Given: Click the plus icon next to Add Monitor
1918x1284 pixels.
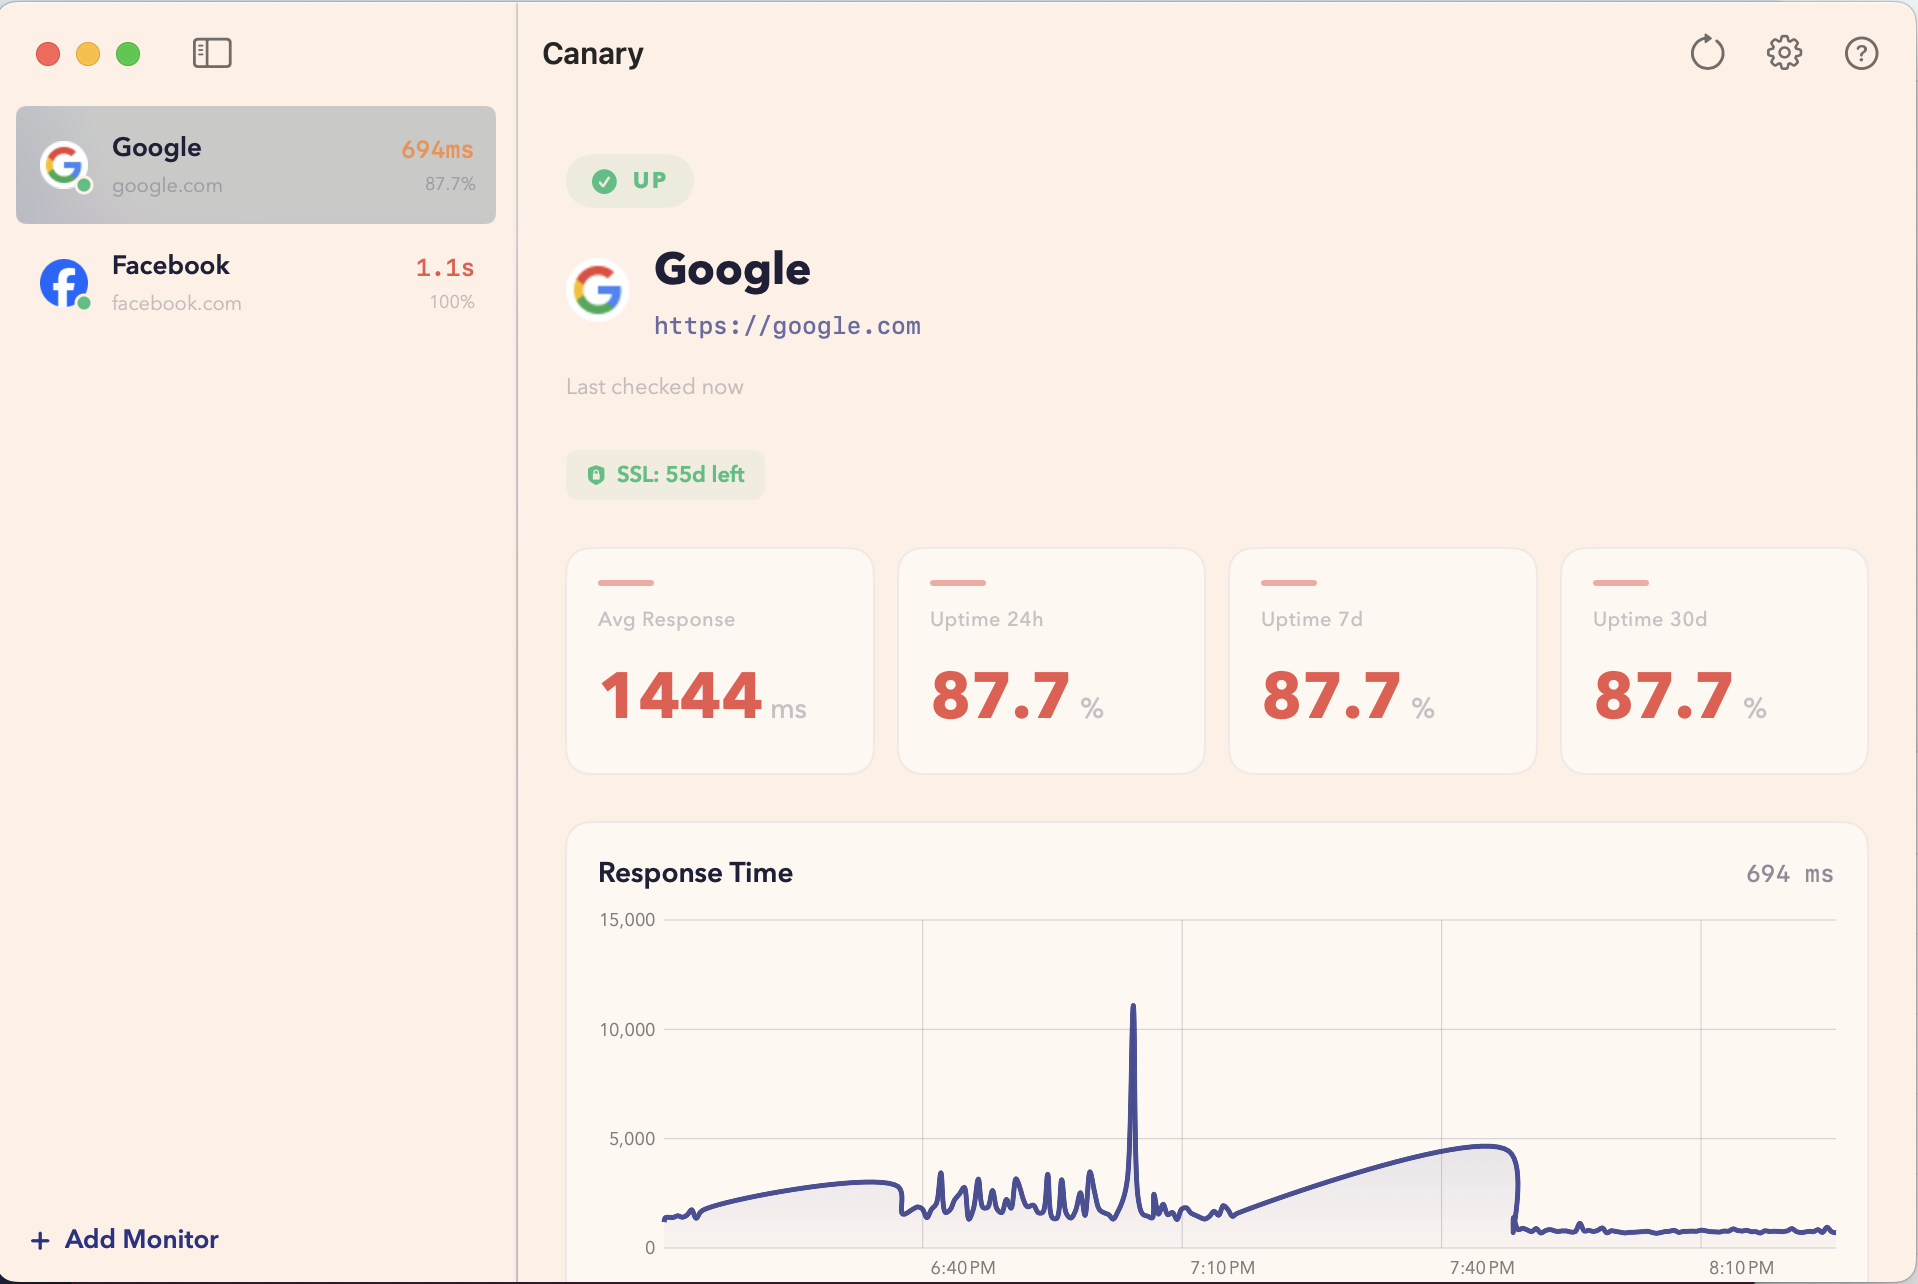Looking at the screenshot, I should click(39, 1240).
